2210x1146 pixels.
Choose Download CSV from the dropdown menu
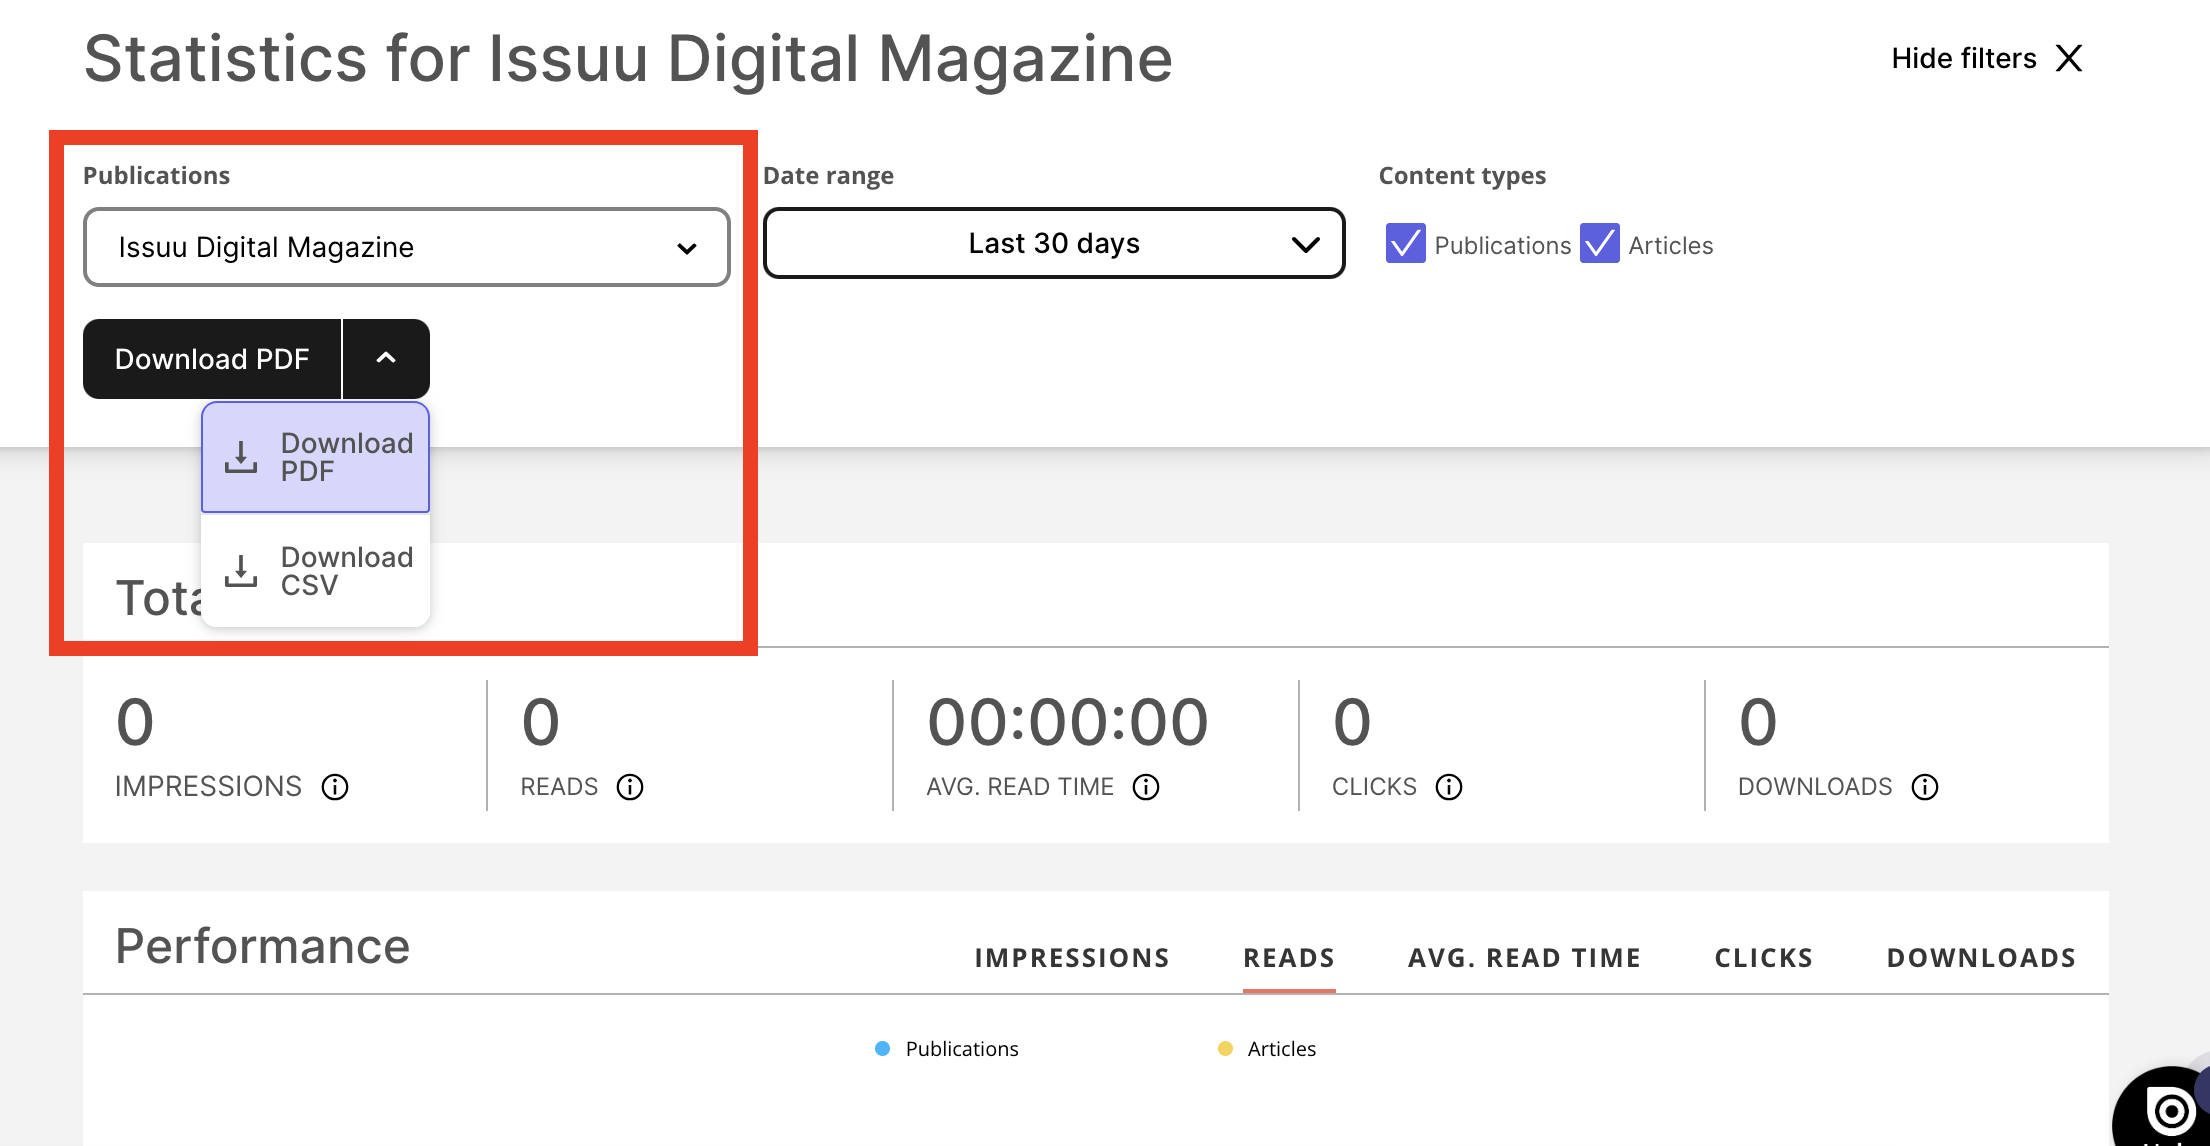(x=315, y=571)
